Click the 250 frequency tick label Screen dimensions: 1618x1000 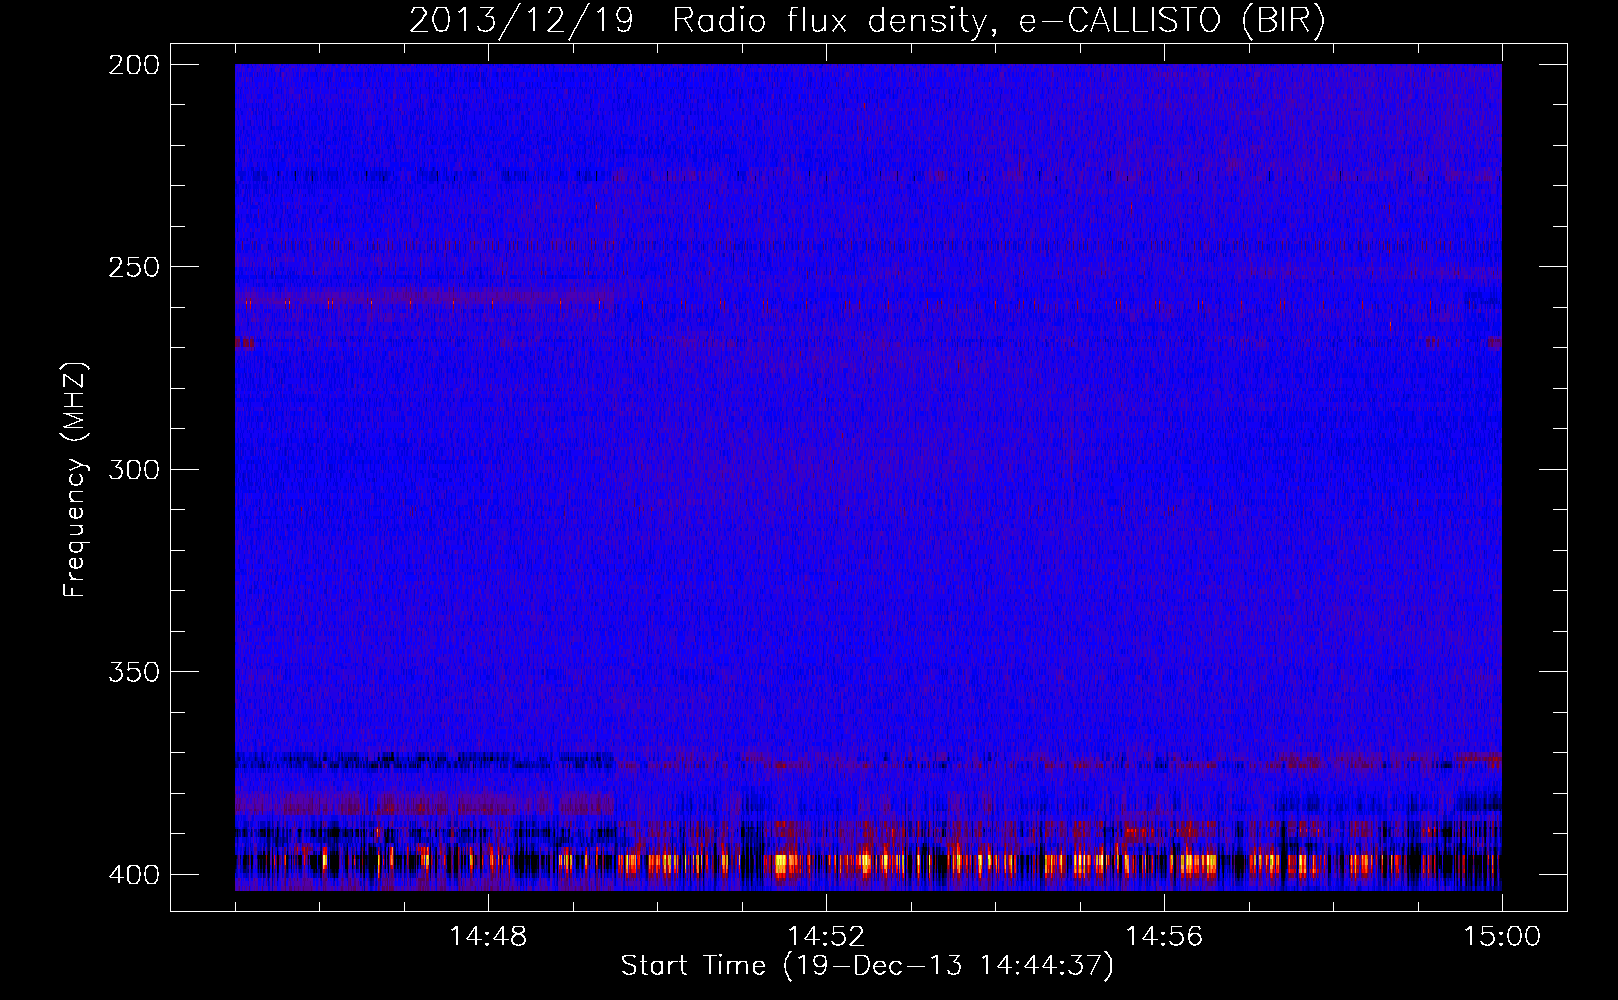[133, 267]
